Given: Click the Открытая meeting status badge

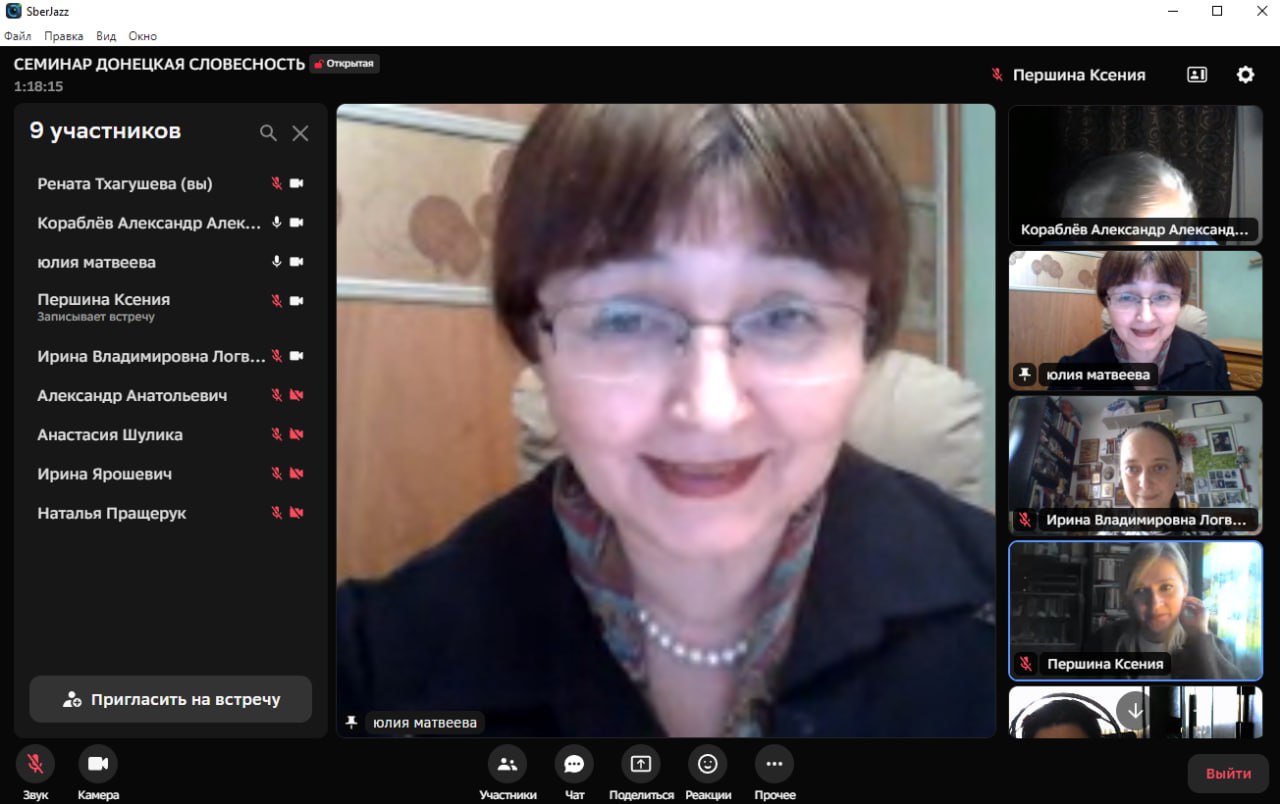Looking at the screenshot, I should tap(344, 64).
